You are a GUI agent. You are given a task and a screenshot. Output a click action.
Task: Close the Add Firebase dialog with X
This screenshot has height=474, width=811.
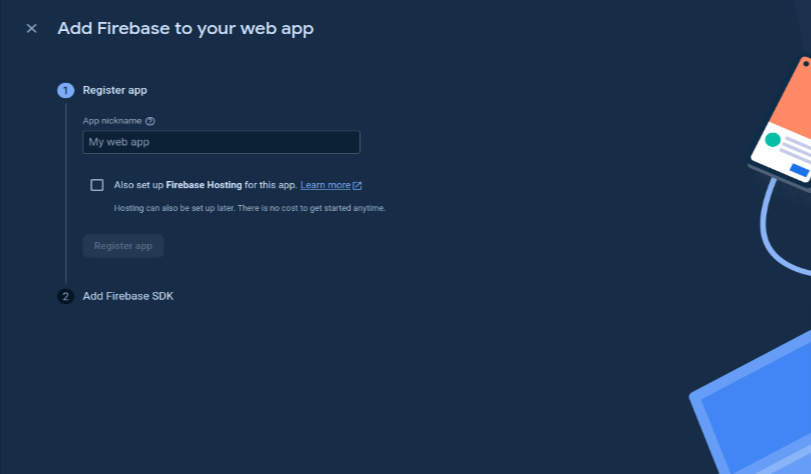[31, 29]
